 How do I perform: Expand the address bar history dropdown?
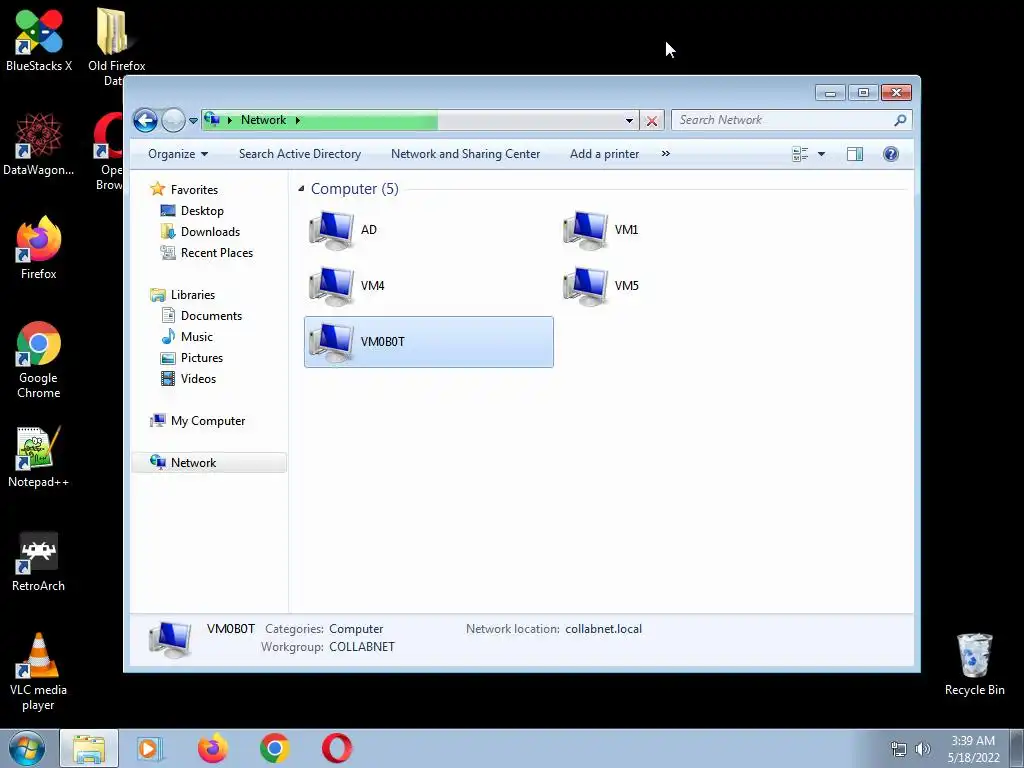pyautogui.click(x=630, y=121)
